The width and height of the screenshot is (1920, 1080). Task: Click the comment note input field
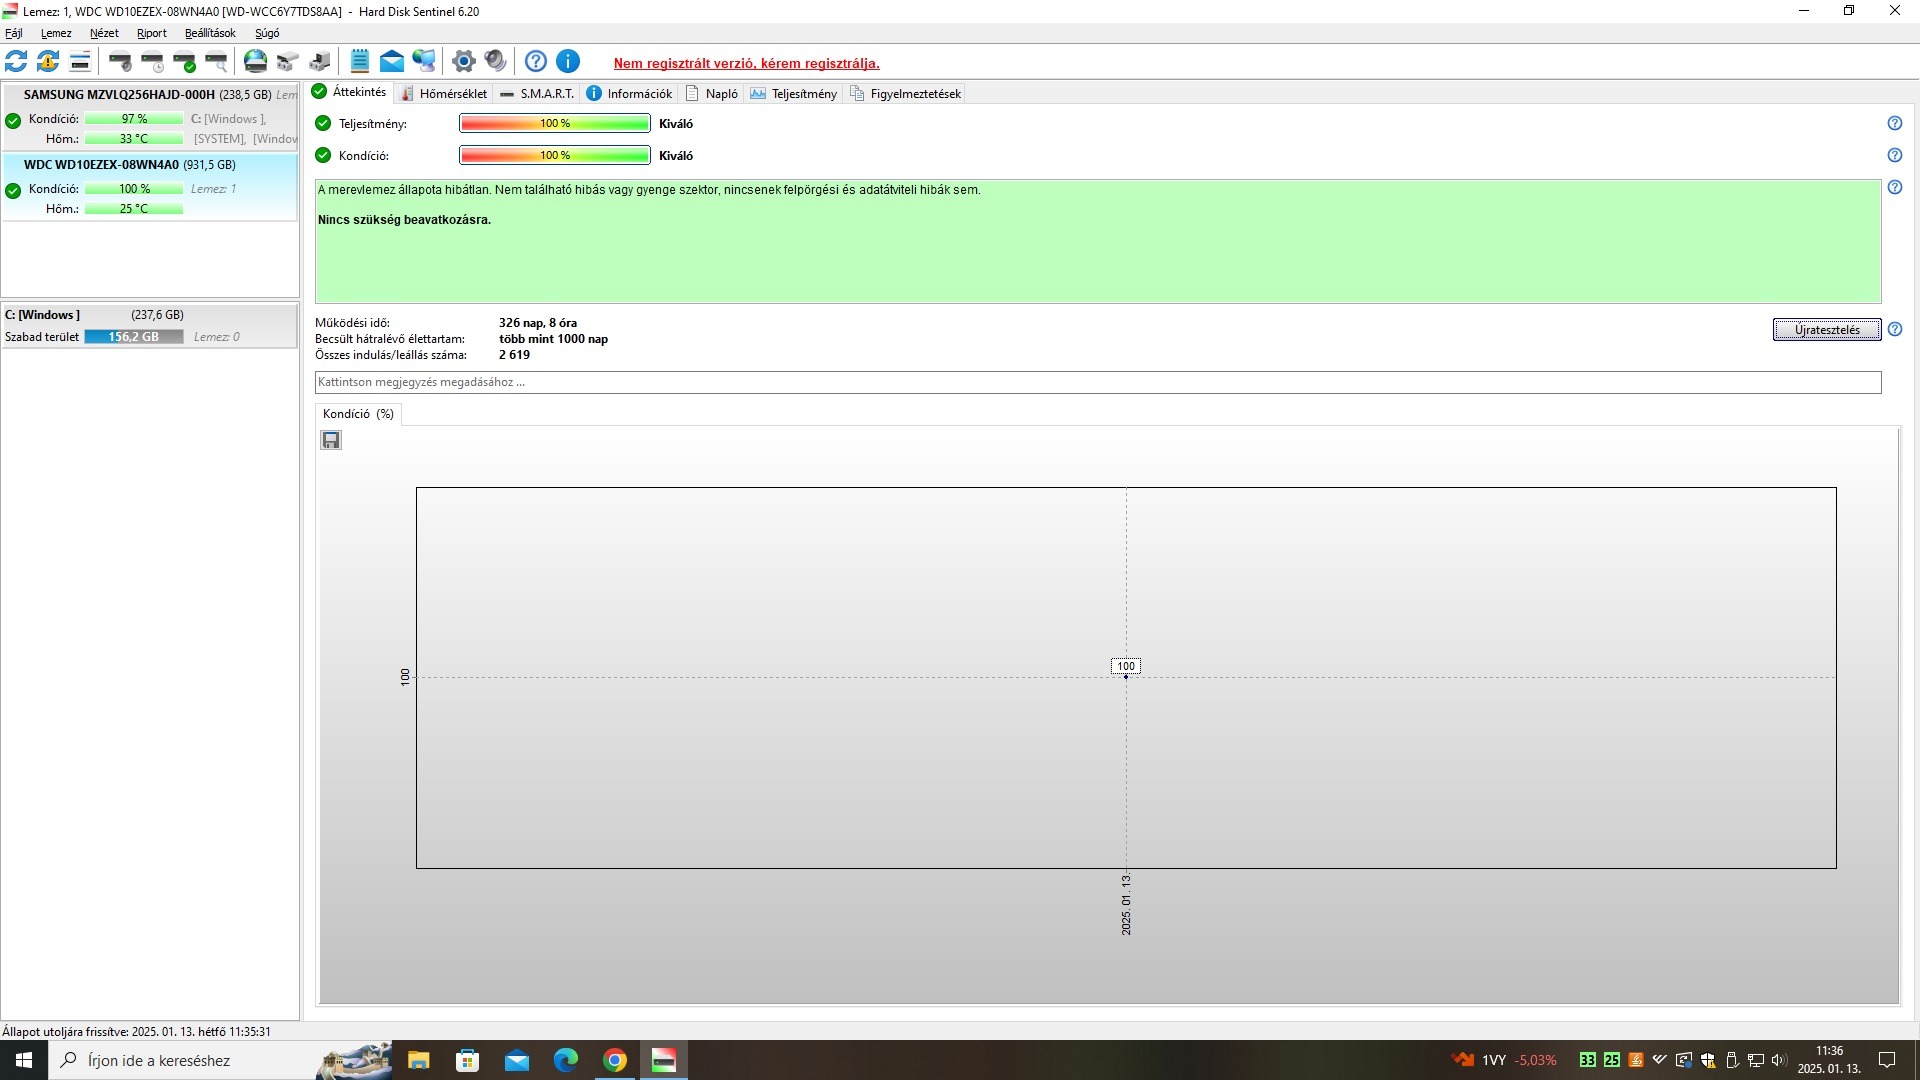(x=1097, y=382)
